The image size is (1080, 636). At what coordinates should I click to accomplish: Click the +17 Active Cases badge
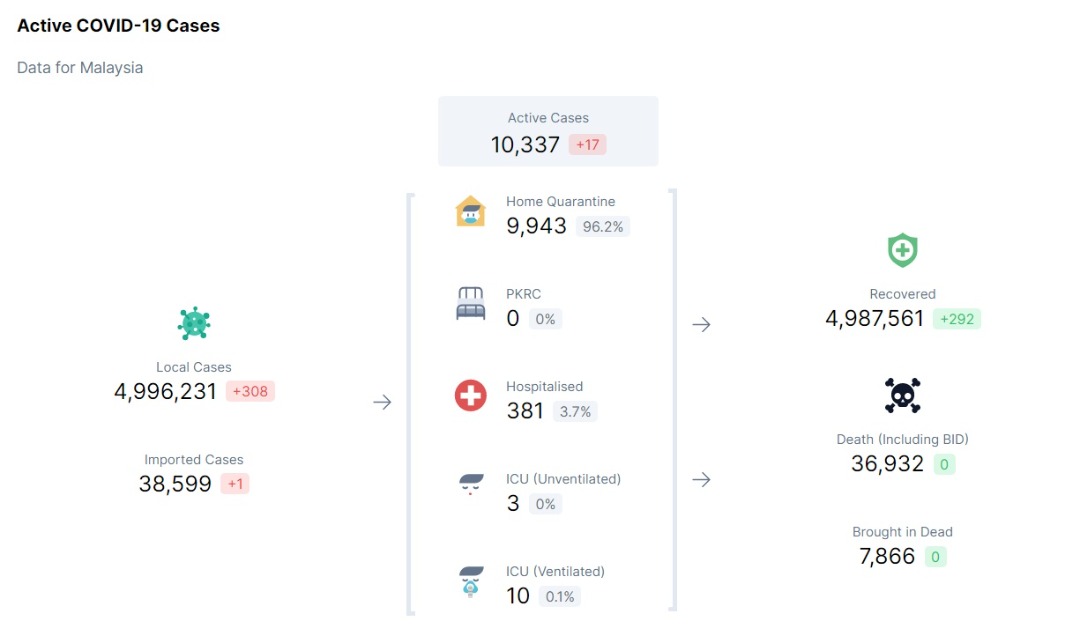(588, 145)
